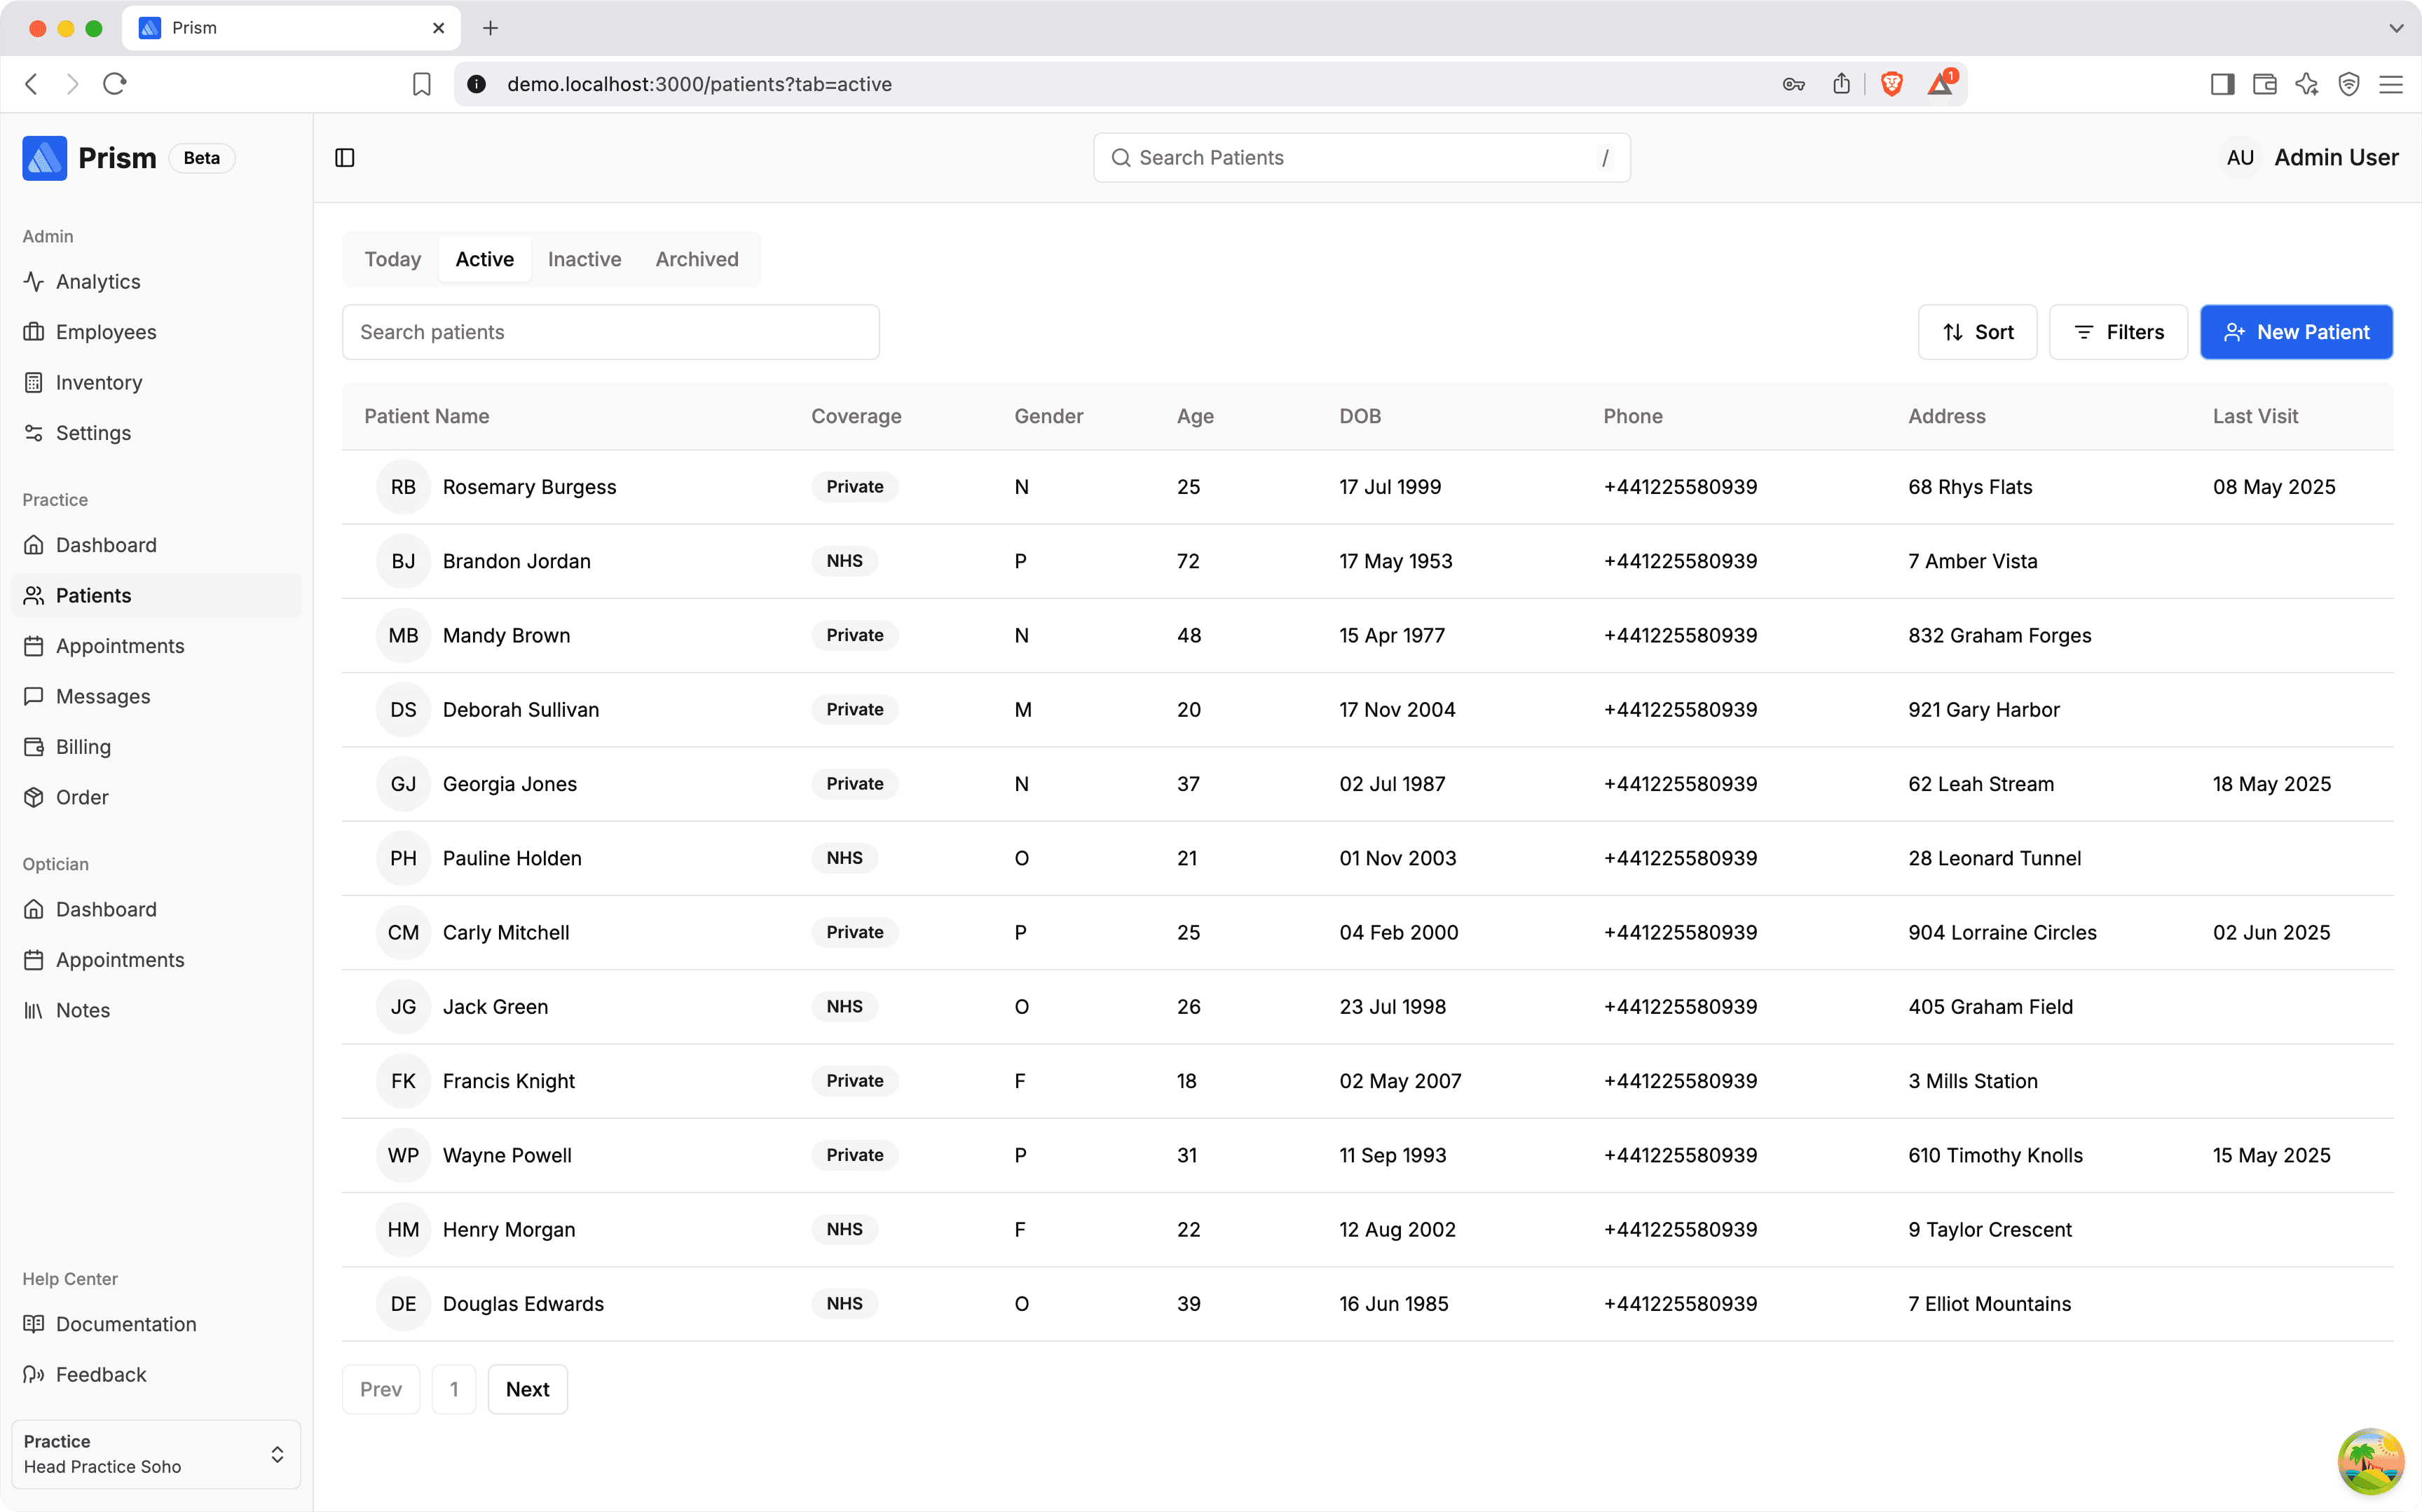Screen dimensions: 2422x1512
Task: Open Optician Notes
Action: point(82,1010)
